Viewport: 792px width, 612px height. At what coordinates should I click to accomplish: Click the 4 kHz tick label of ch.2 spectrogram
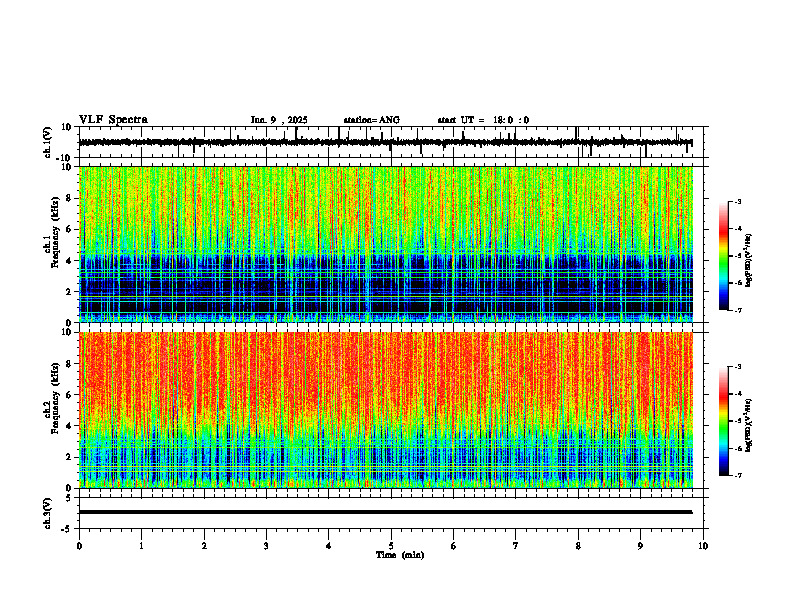coord(69,426)
